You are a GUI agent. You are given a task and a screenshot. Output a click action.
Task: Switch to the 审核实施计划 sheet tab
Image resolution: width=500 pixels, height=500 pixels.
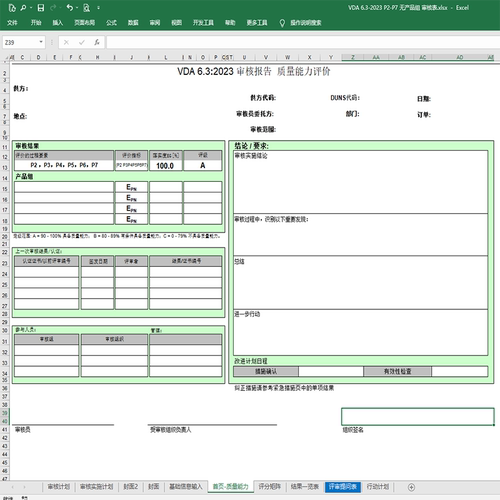point(97,487)
